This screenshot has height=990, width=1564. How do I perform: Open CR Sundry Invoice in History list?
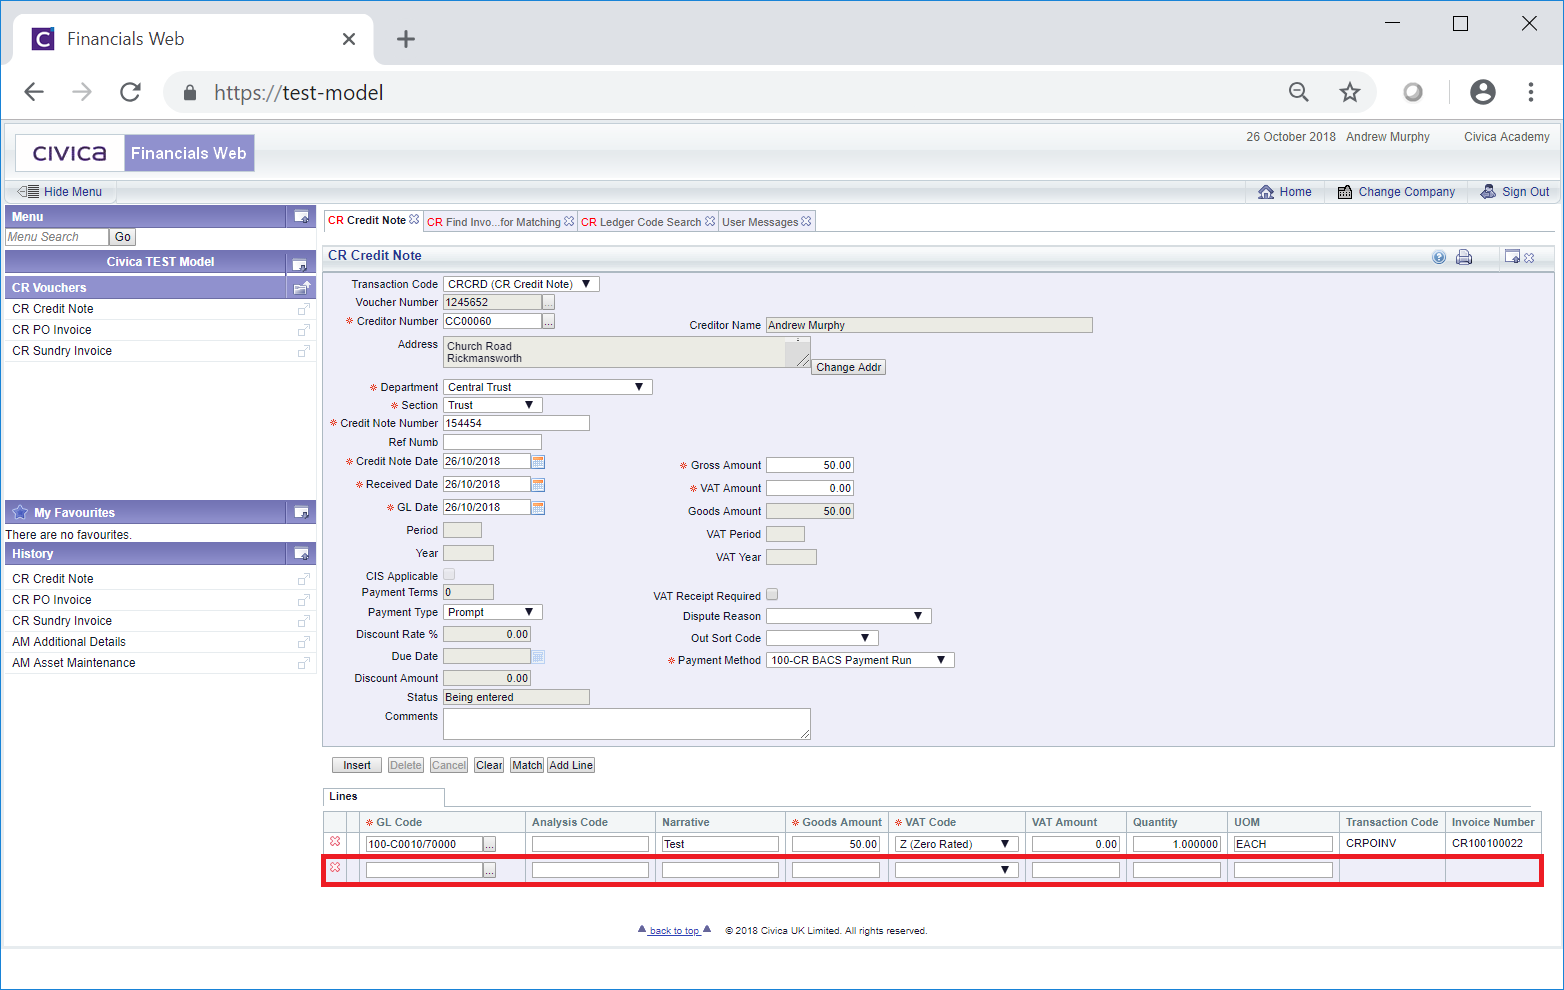[62, 621]
